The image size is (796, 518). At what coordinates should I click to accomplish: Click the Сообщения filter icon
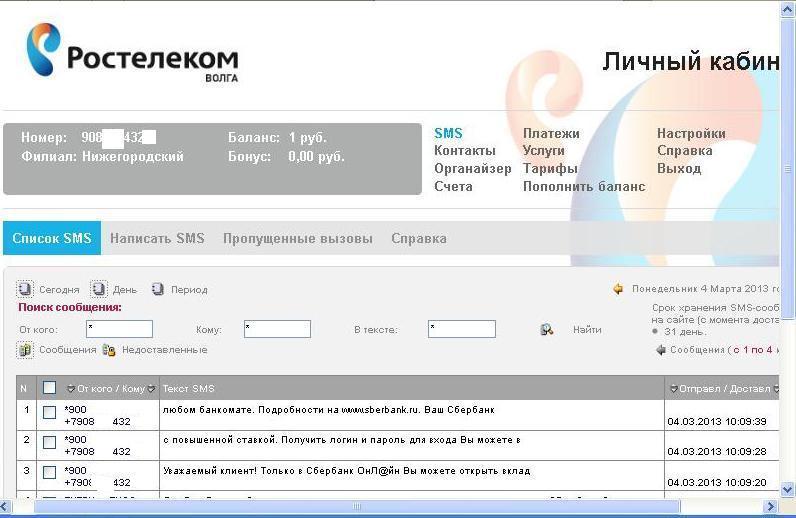[25, 350]
